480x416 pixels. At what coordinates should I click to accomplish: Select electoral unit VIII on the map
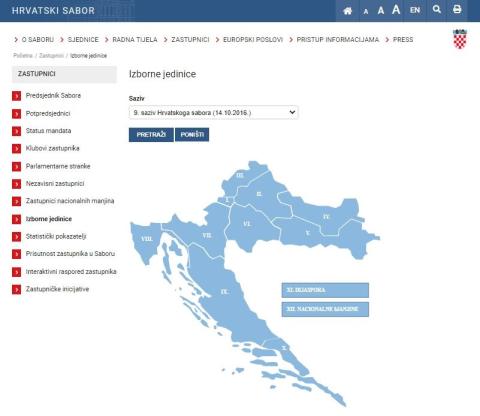pos(145,239)
